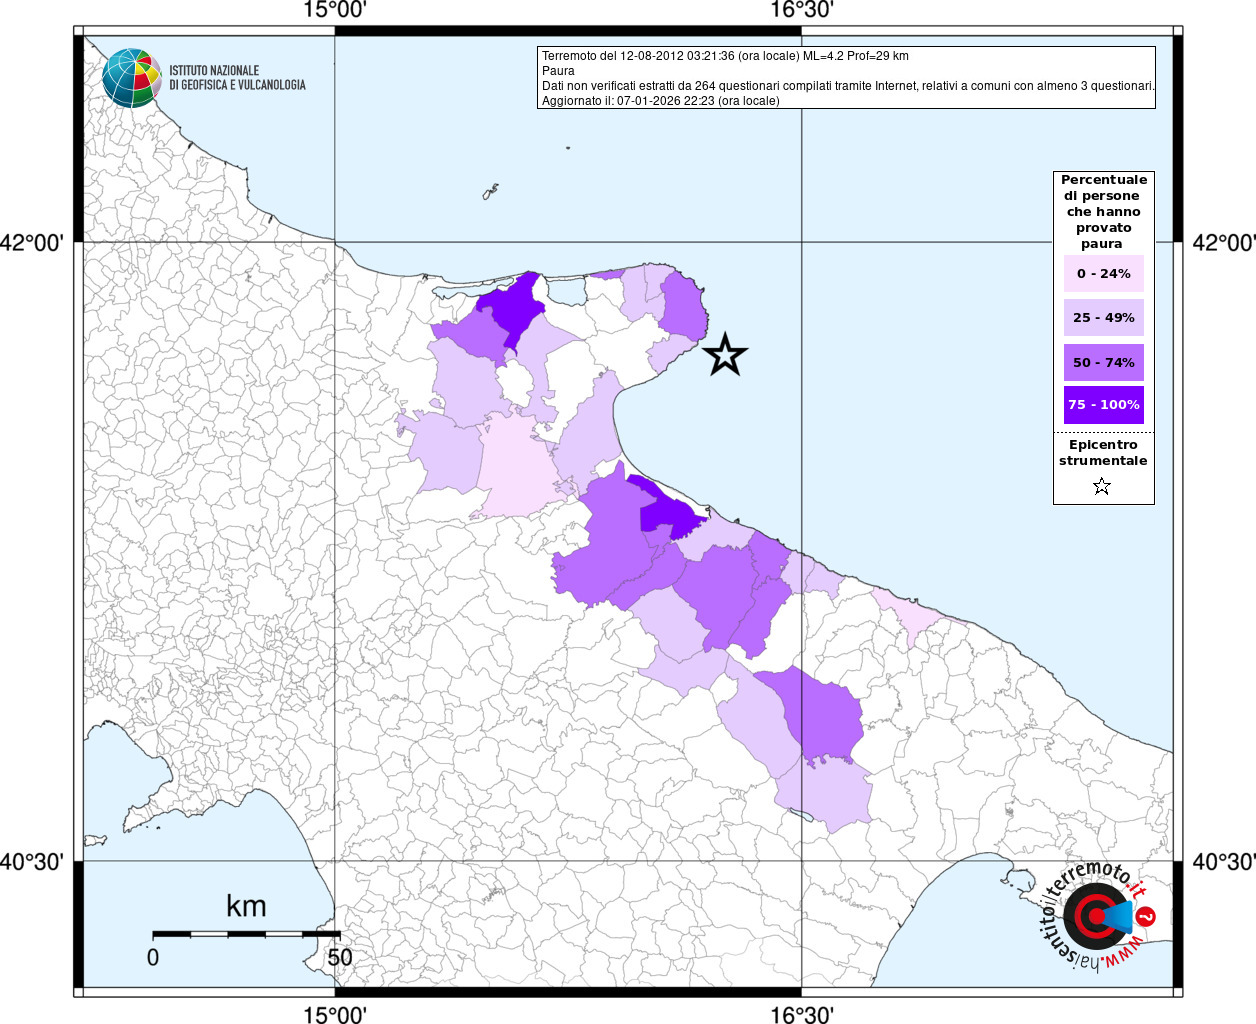1256x1024 pixels.
Task: Click the 'km' scale bar label
Action: pos(246,906)
